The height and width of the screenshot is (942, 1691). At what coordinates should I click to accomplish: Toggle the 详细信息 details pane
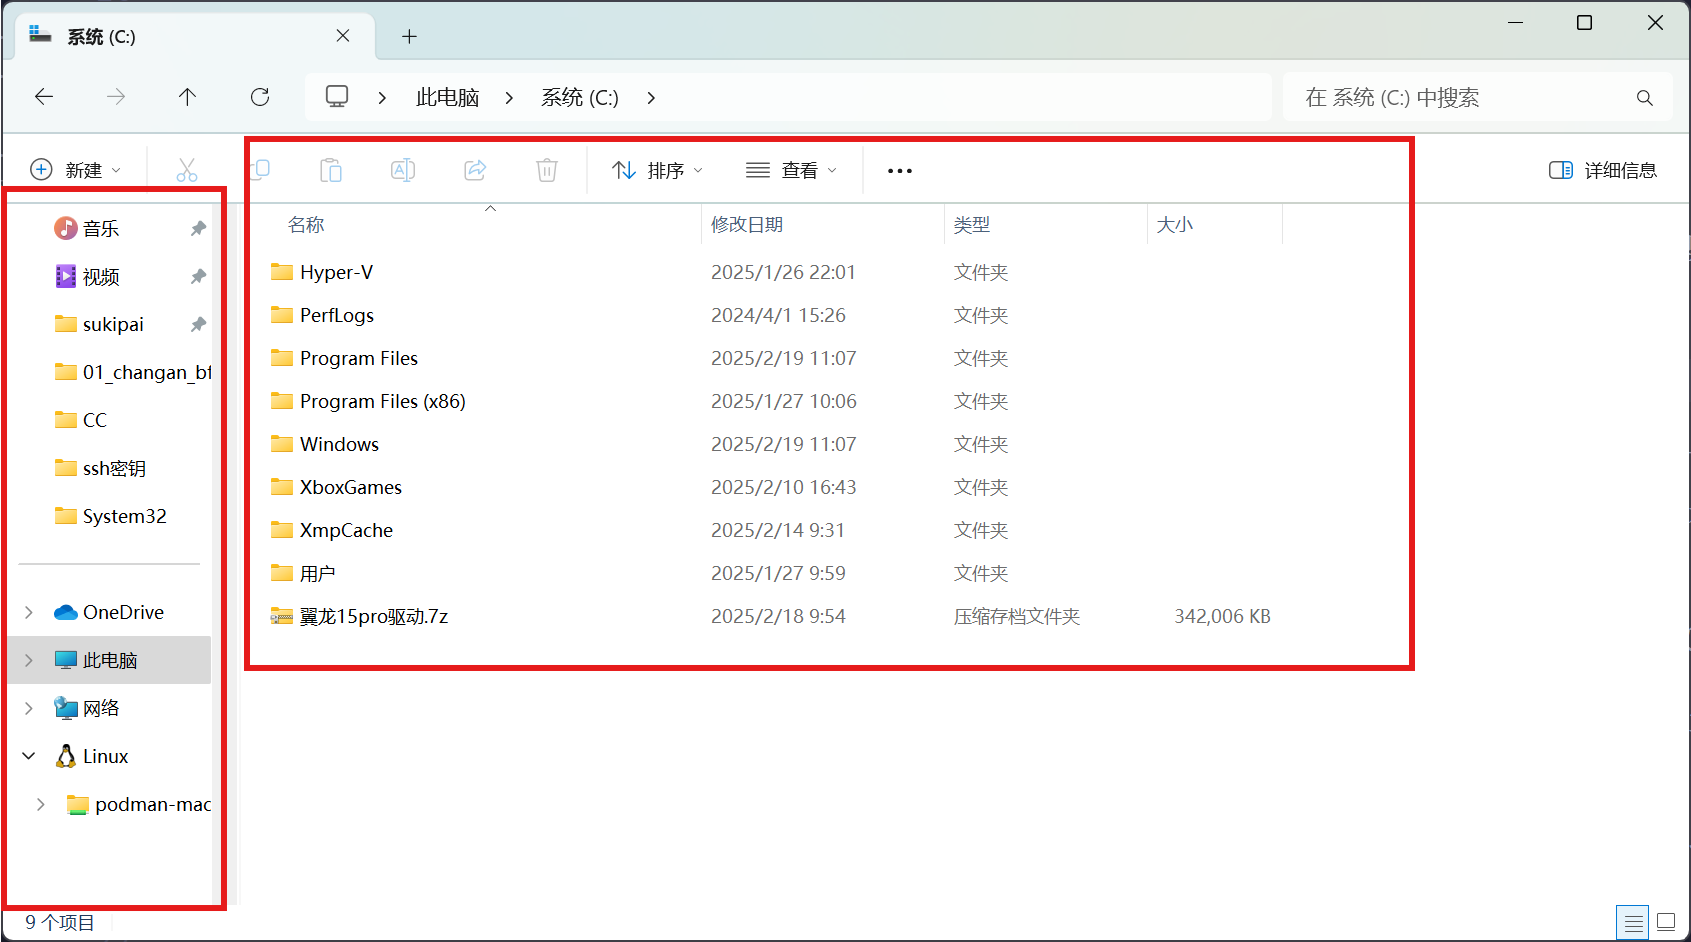(1603, 170)
